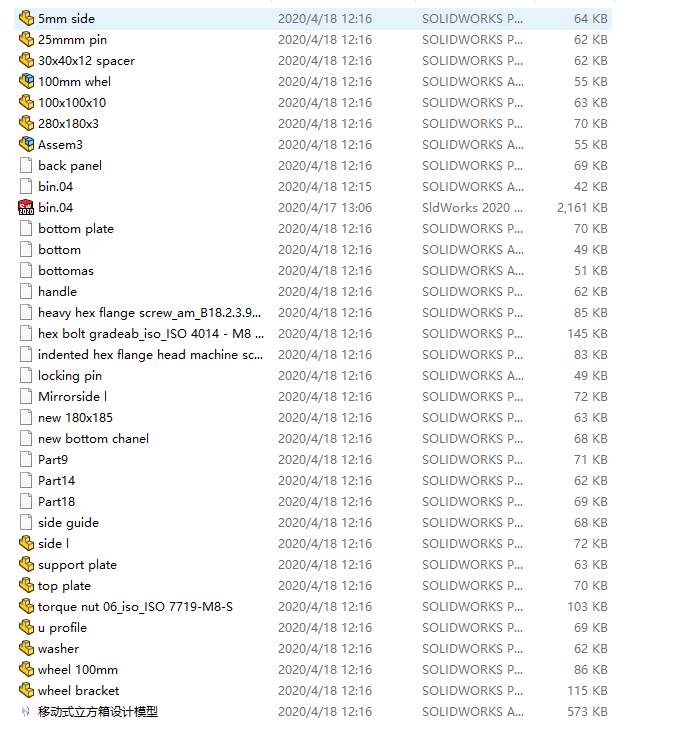Screen dimensions: 678x741
Task: Click the 71 KB size cell
Action: [591, 459]
